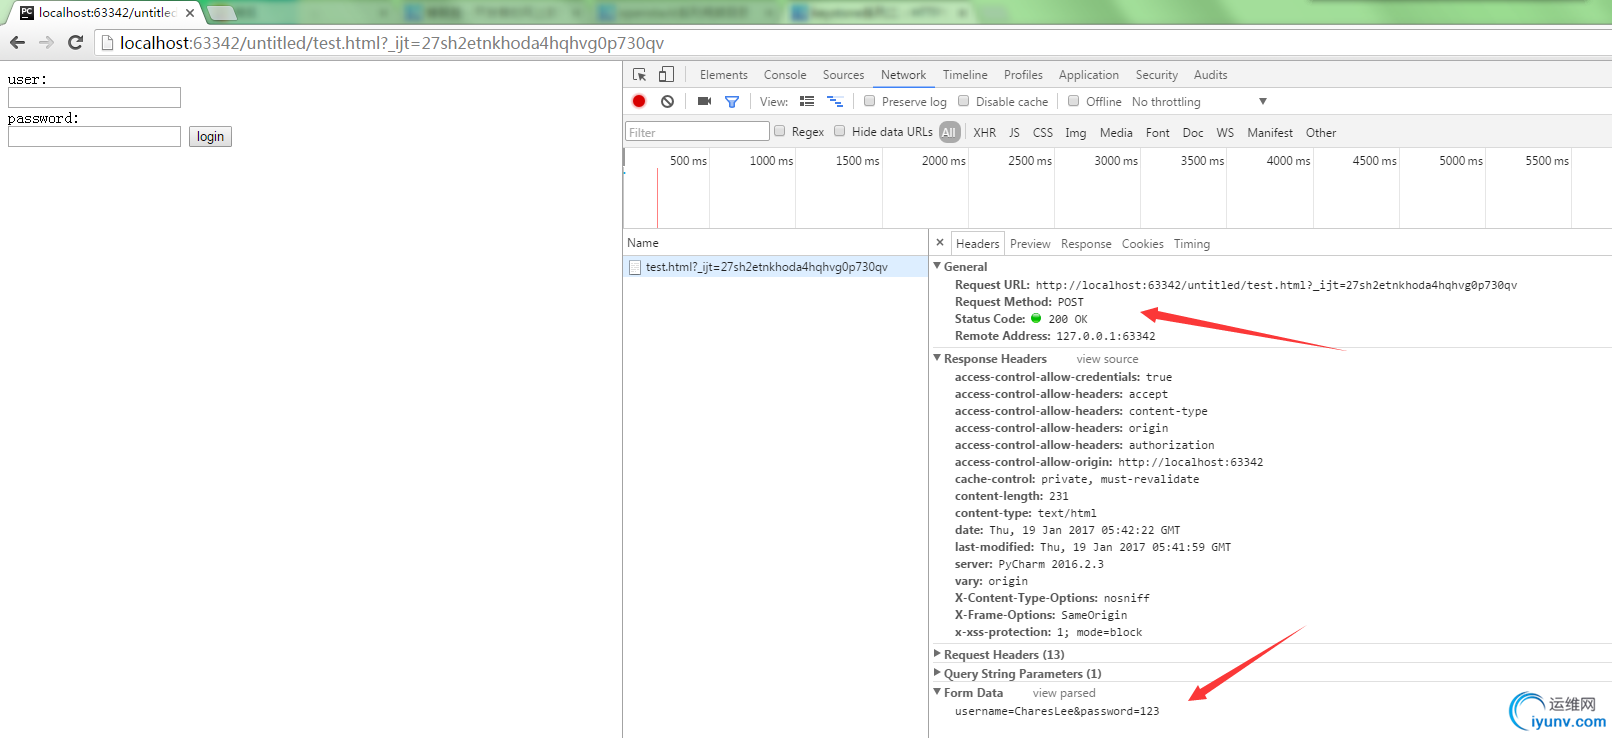This screenshot has width=1612, height=738.
Task: Toggle the overview waterfall view icon
Action: (x=835, y=101)
